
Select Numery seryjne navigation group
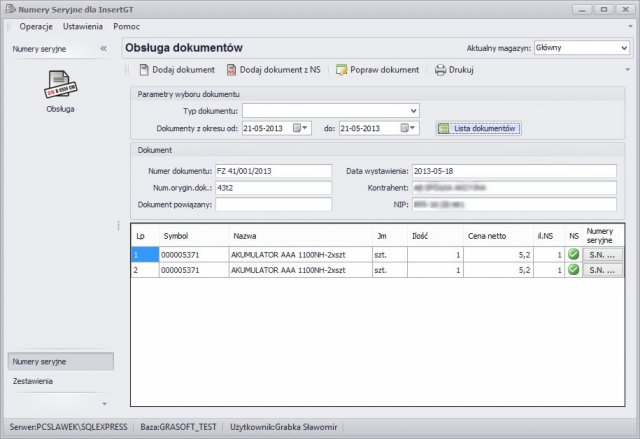tap(61, 361)
